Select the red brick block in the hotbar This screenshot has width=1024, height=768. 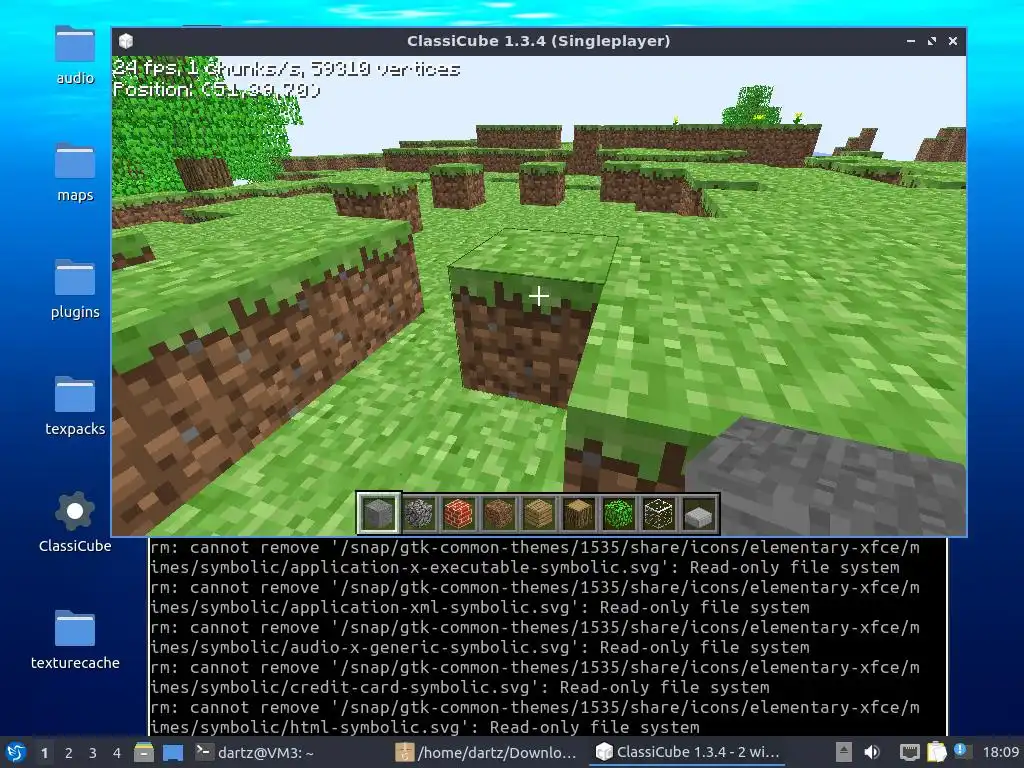click(x=458, y=513)
